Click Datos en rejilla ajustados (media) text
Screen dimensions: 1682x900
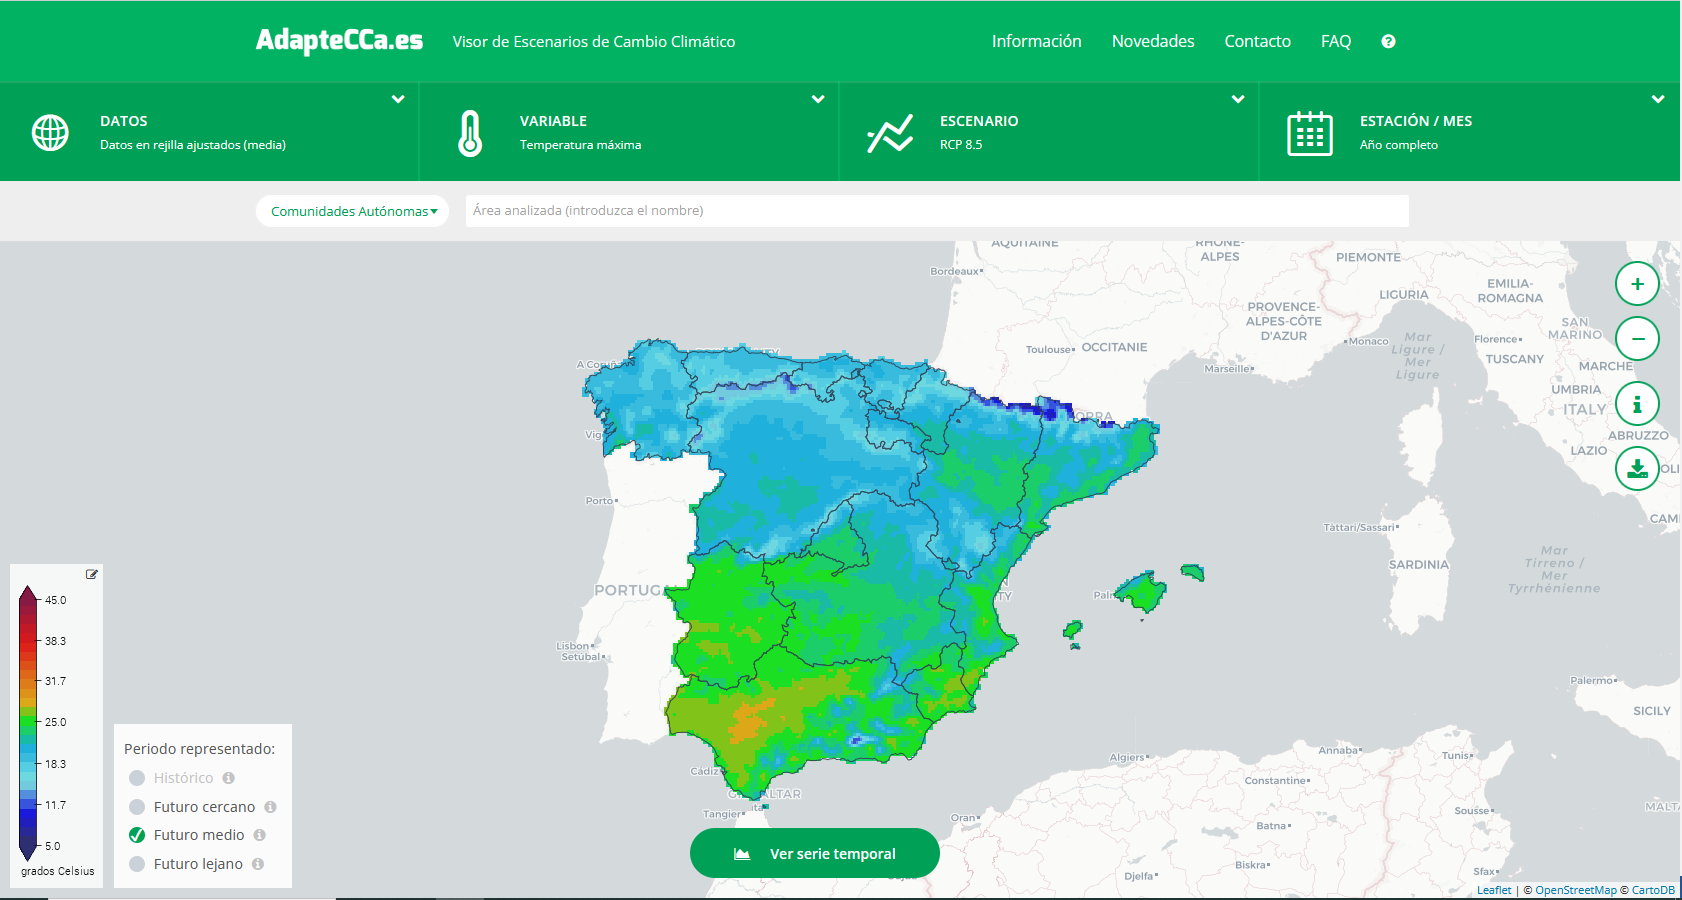coord(193,145)
